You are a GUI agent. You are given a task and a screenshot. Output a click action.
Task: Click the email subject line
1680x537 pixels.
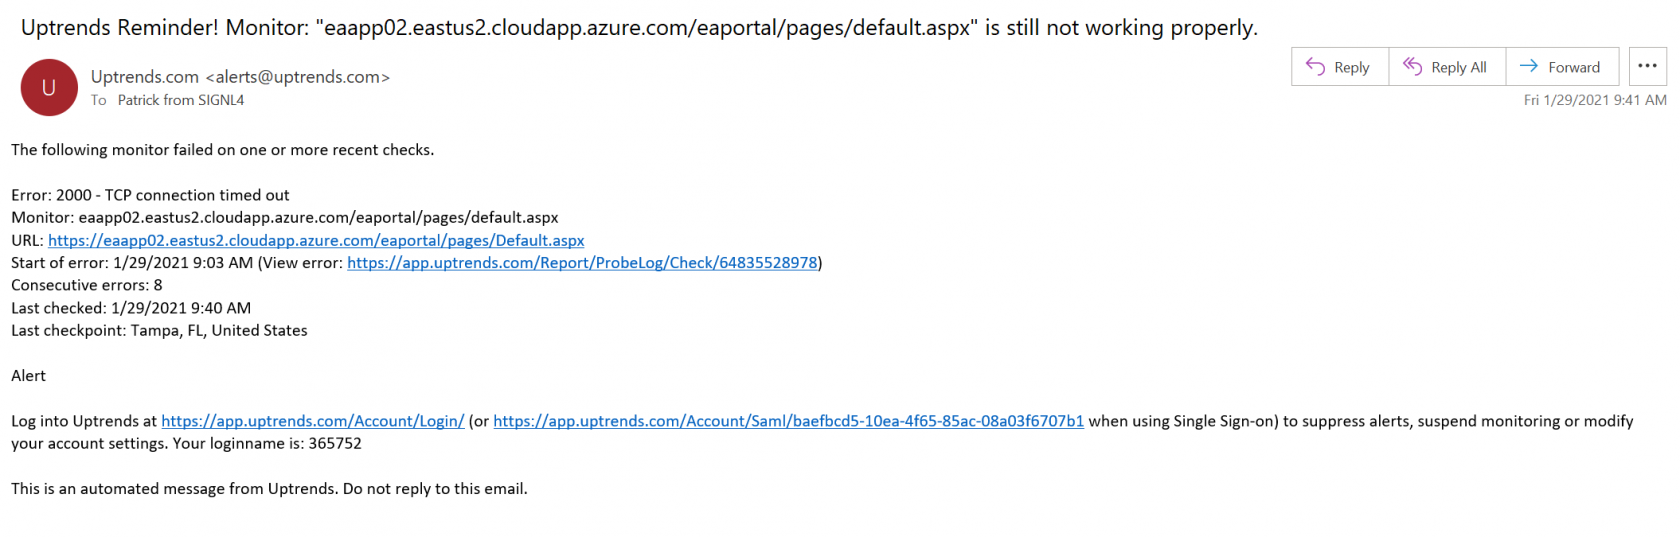pyautogui.click(x=639, y=28)
